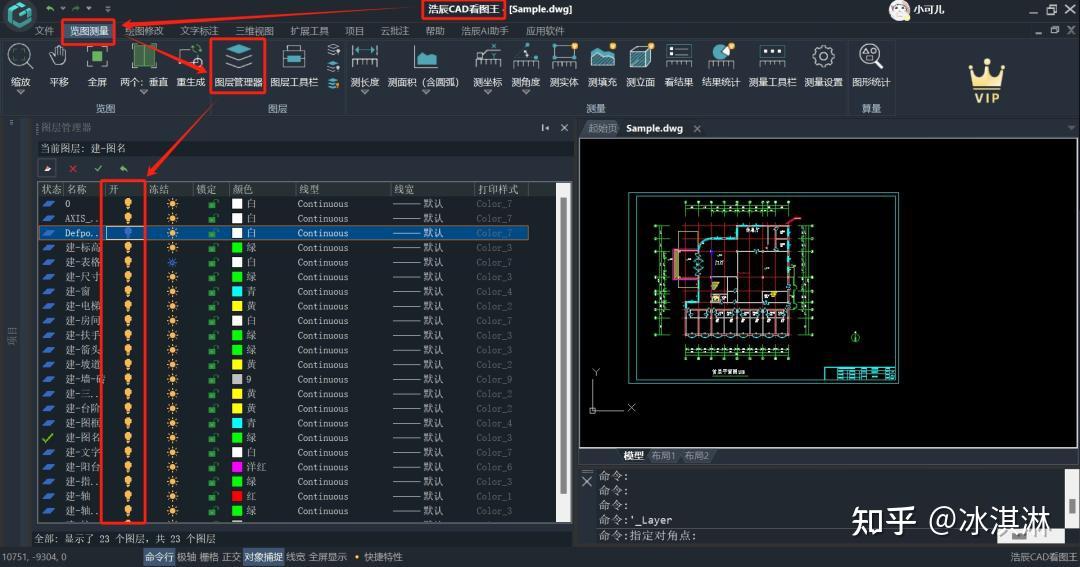Click the cyan color swatch of 建-窗 layer

point(237,291)
